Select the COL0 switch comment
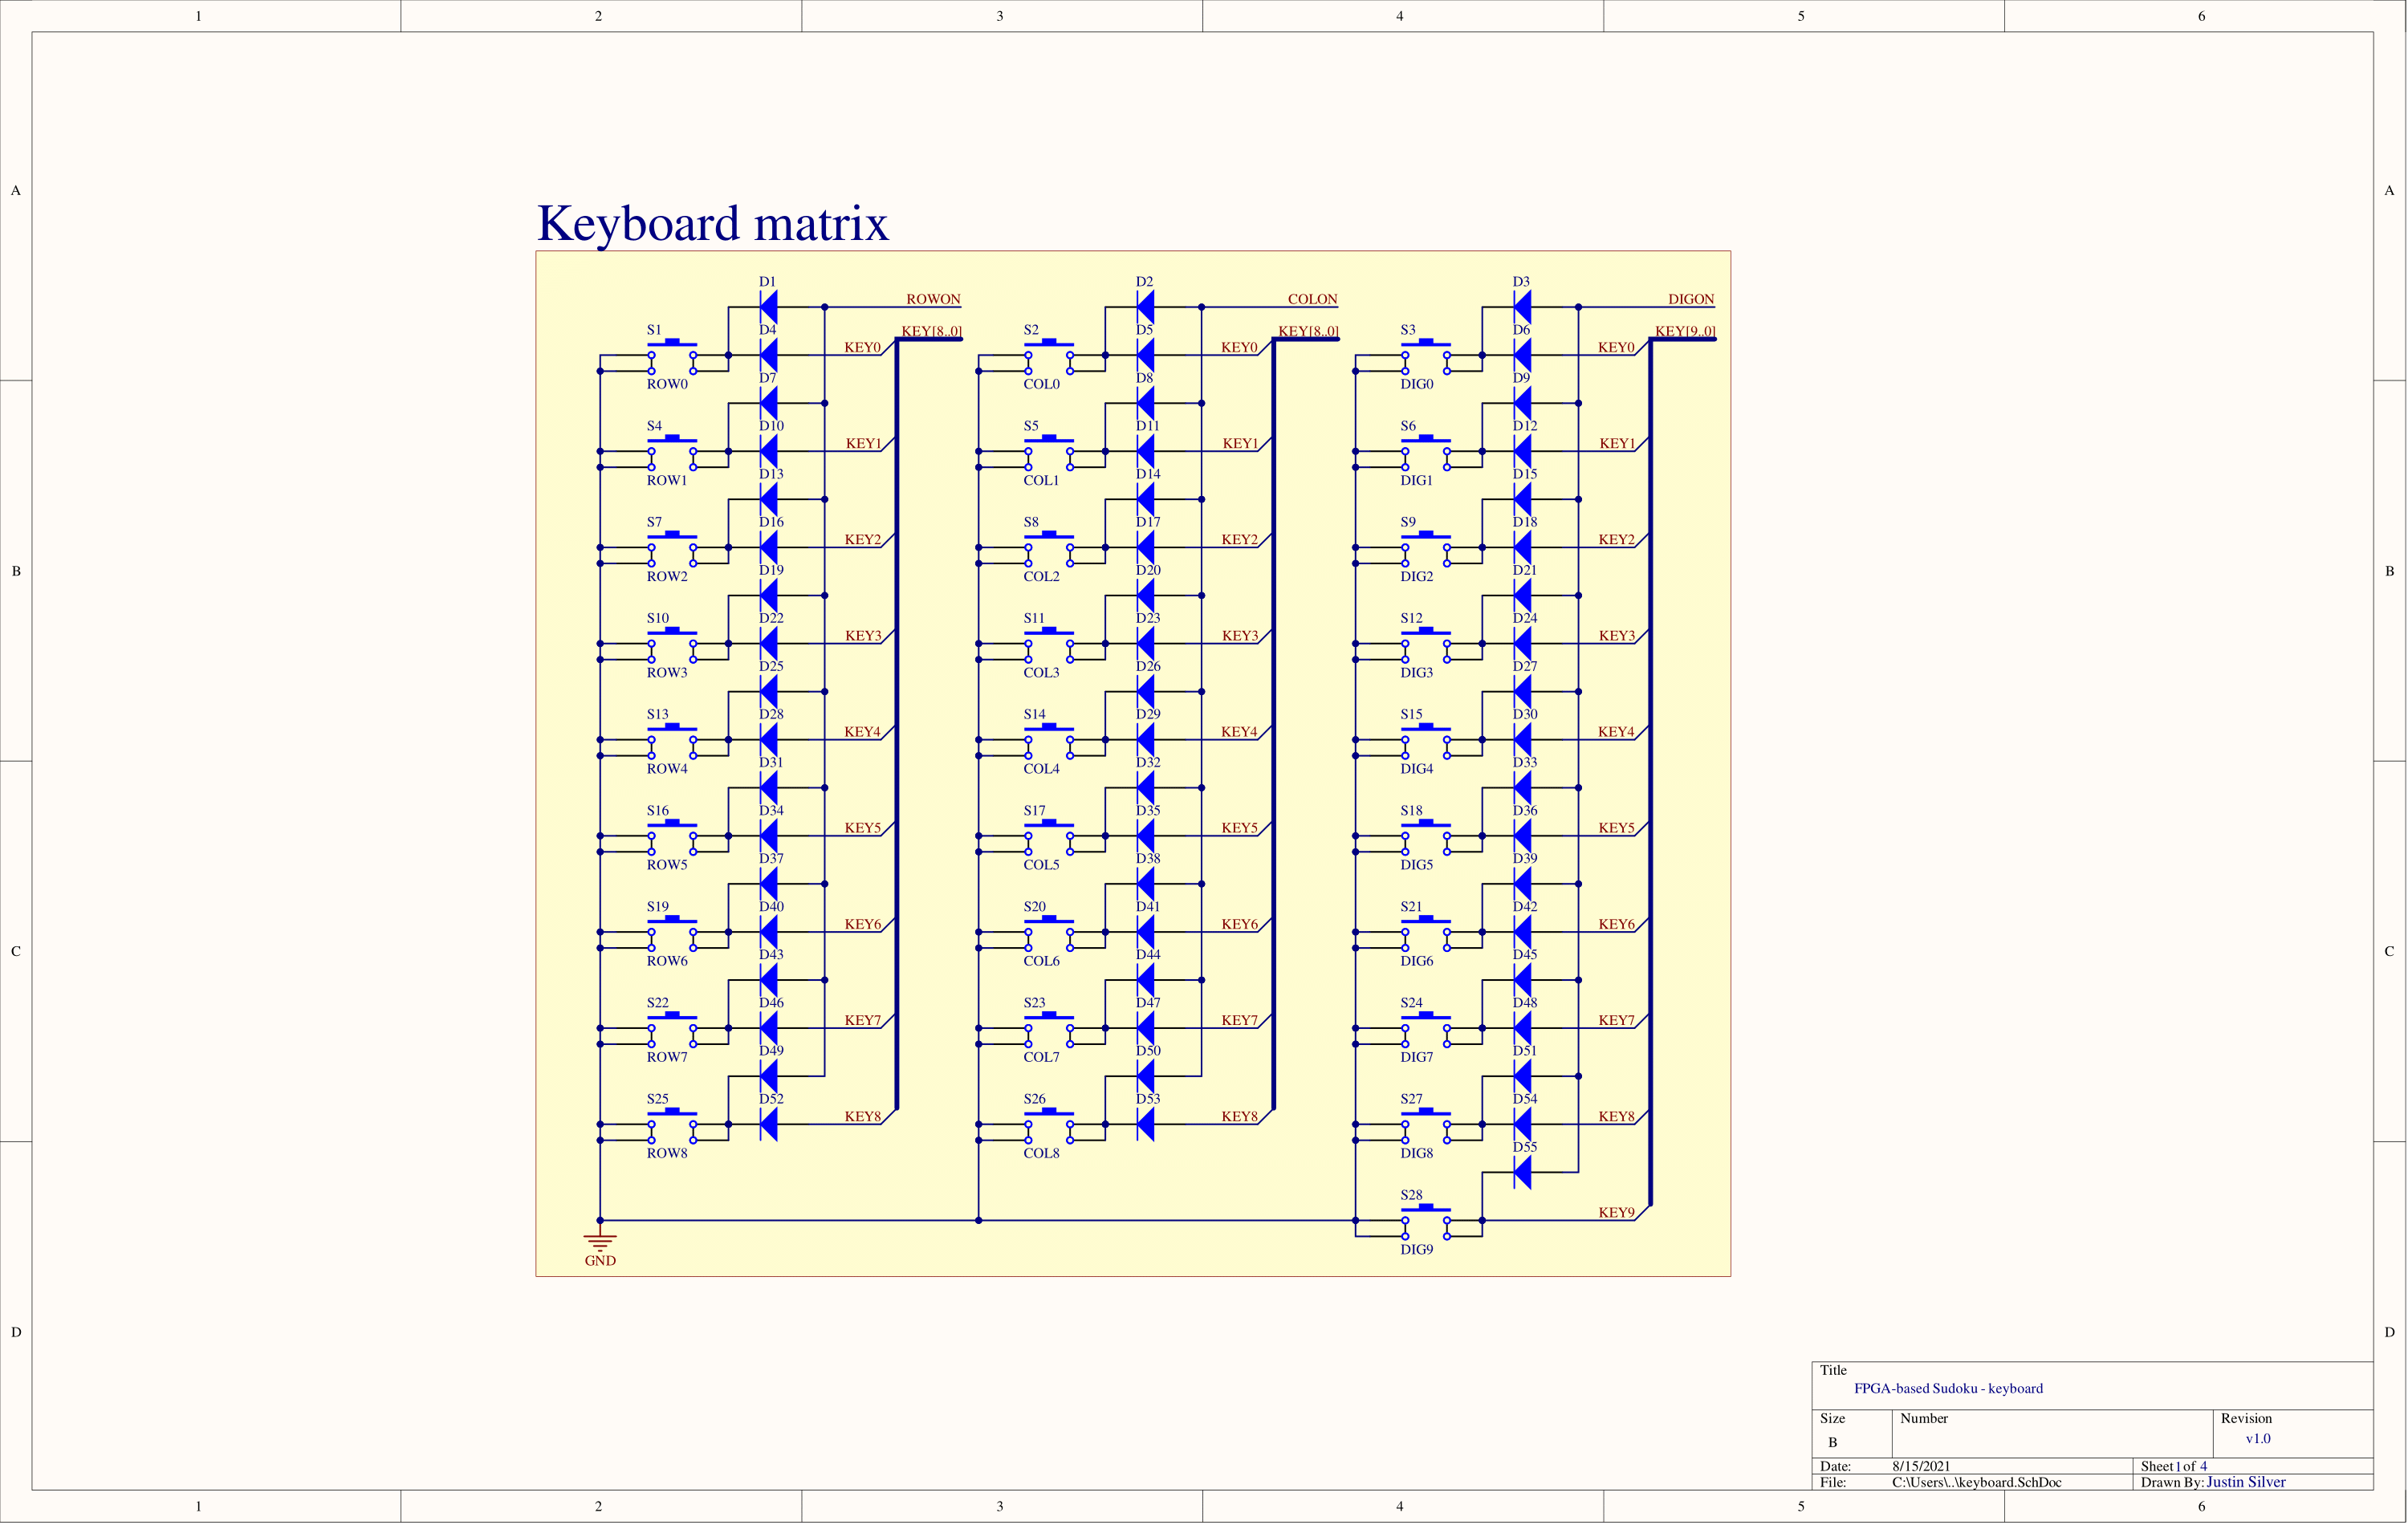Image resolution: width=2408 pixels, height=1525 pixels. tap(1041, 384)
